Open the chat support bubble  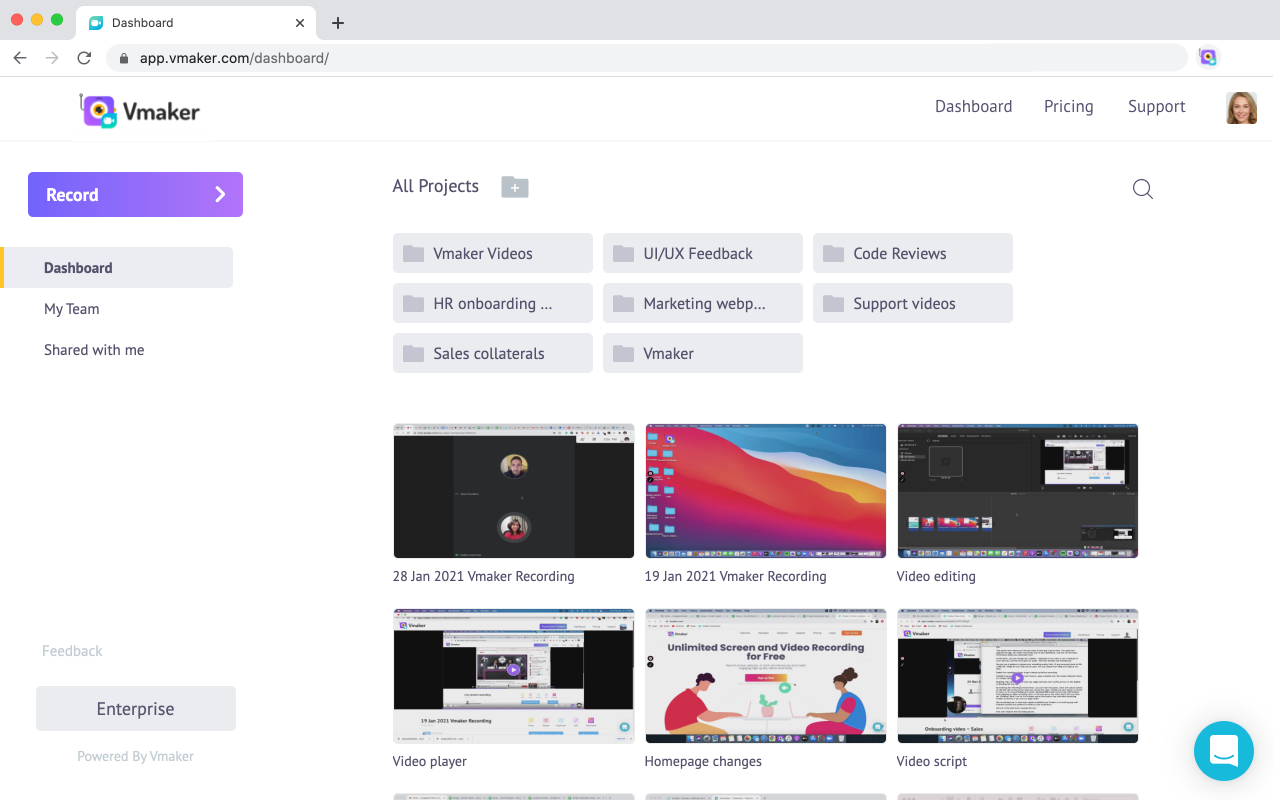(1224, 751)
